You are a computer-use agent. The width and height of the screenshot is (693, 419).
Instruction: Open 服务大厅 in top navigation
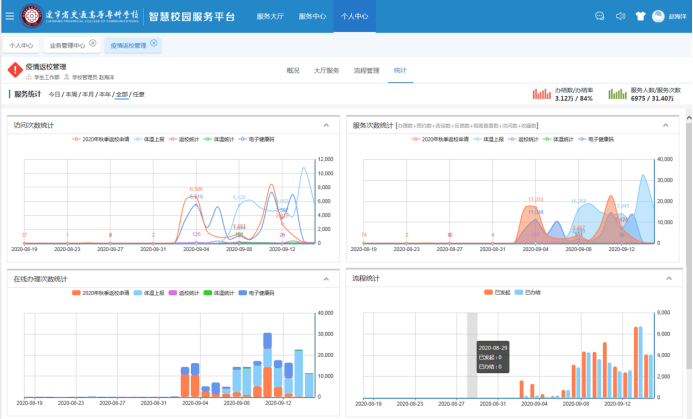pos(270,17)
